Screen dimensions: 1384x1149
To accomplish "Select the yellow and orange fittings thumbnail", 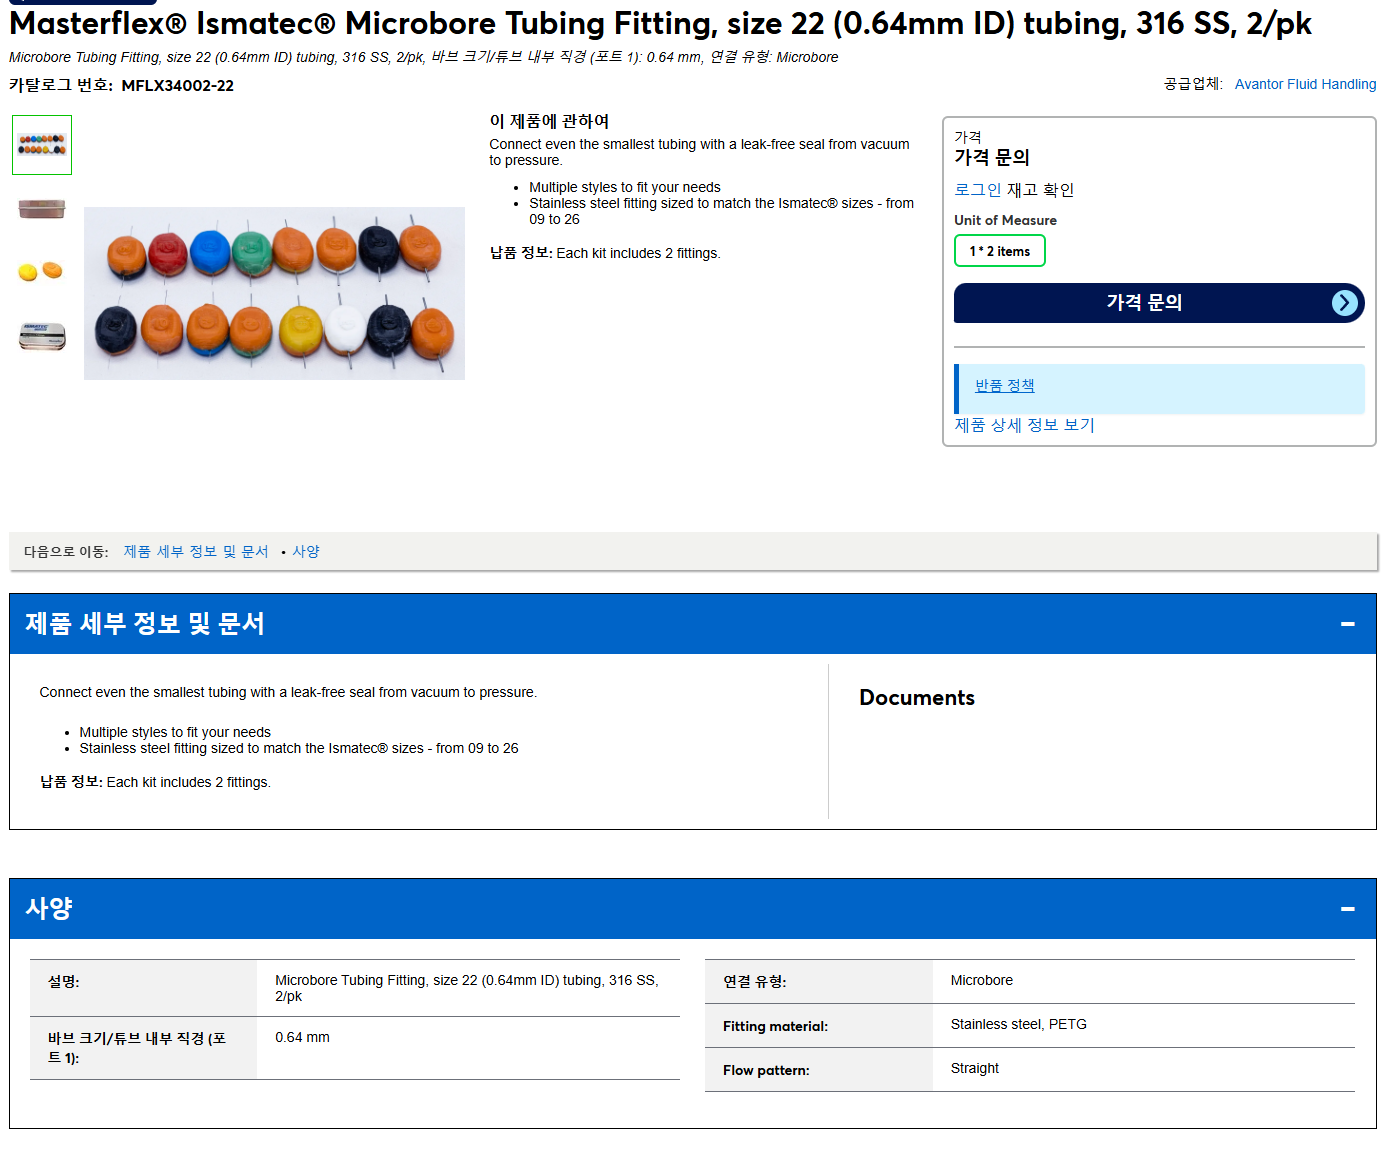I will (x=42, y=271).
